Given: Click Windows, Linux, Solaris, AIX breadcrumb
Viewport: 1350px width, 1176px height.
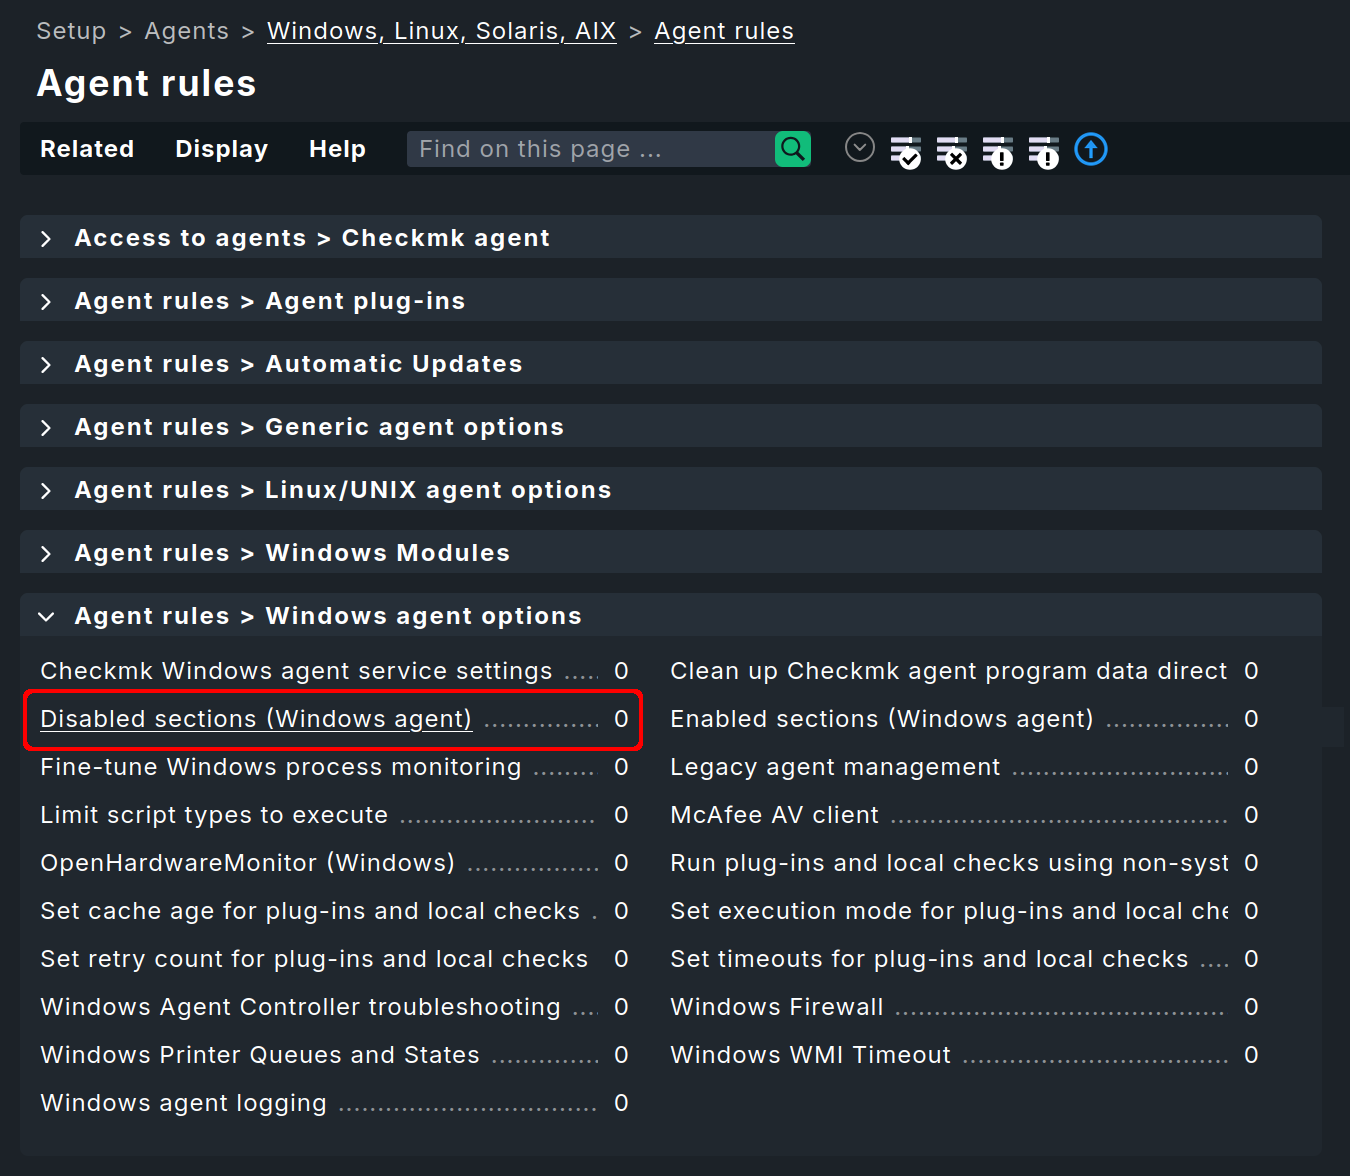Looking at the screenshot, I should pyautogui.click(x=441, y=31).
